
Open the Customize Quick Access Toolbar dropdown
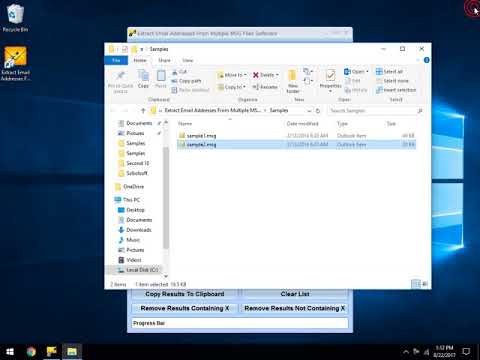click(142, 49)
